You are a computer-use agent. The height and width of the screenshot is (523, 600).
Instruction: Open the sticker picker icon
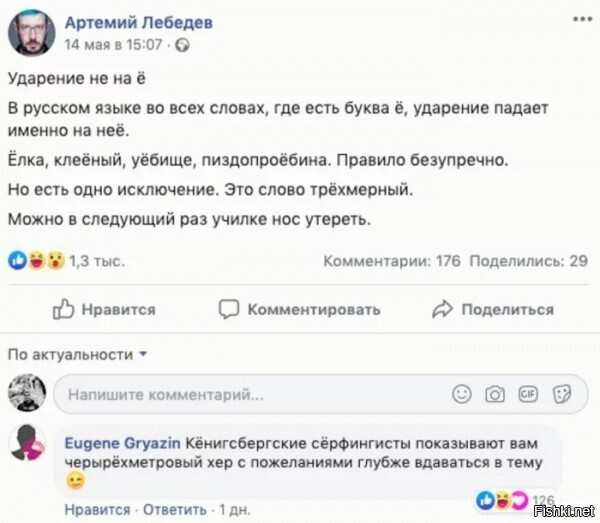(562, 394)
